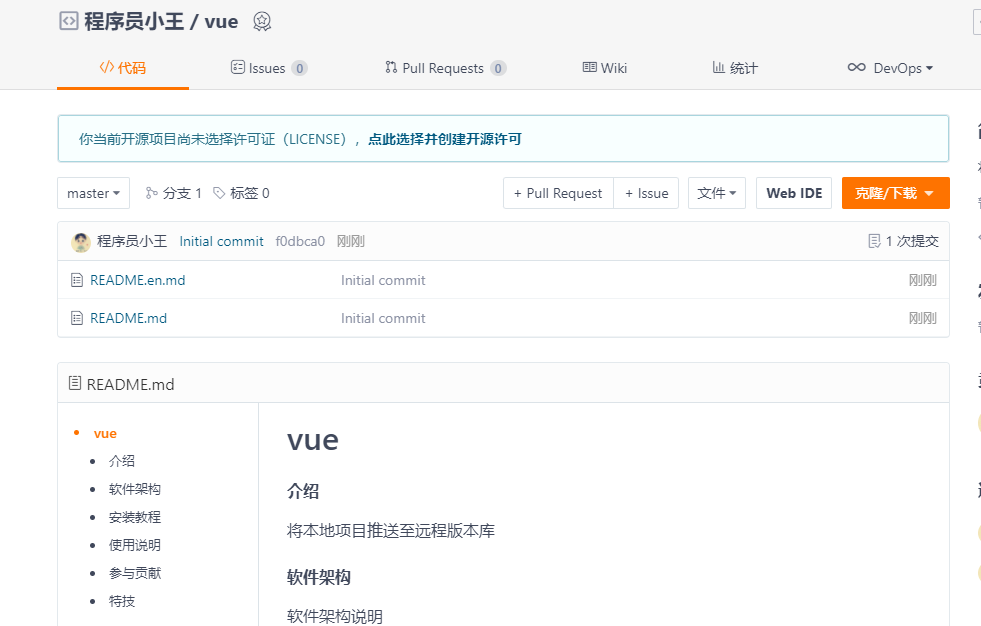Switch to the Pull Requests tab
The width and height of the screenshot is (981, 626).
444,68
